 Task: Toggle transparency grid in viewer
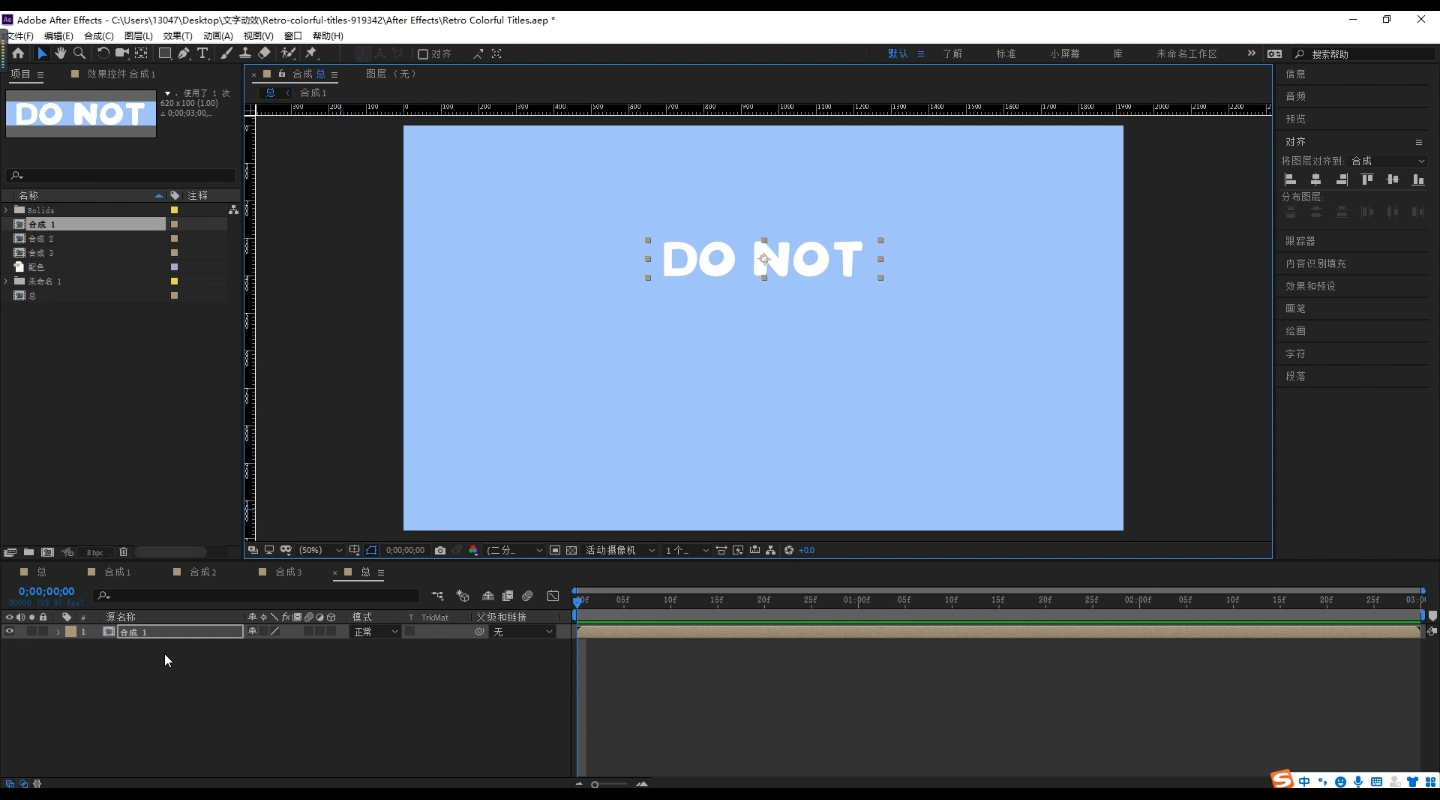coord(571,551)
